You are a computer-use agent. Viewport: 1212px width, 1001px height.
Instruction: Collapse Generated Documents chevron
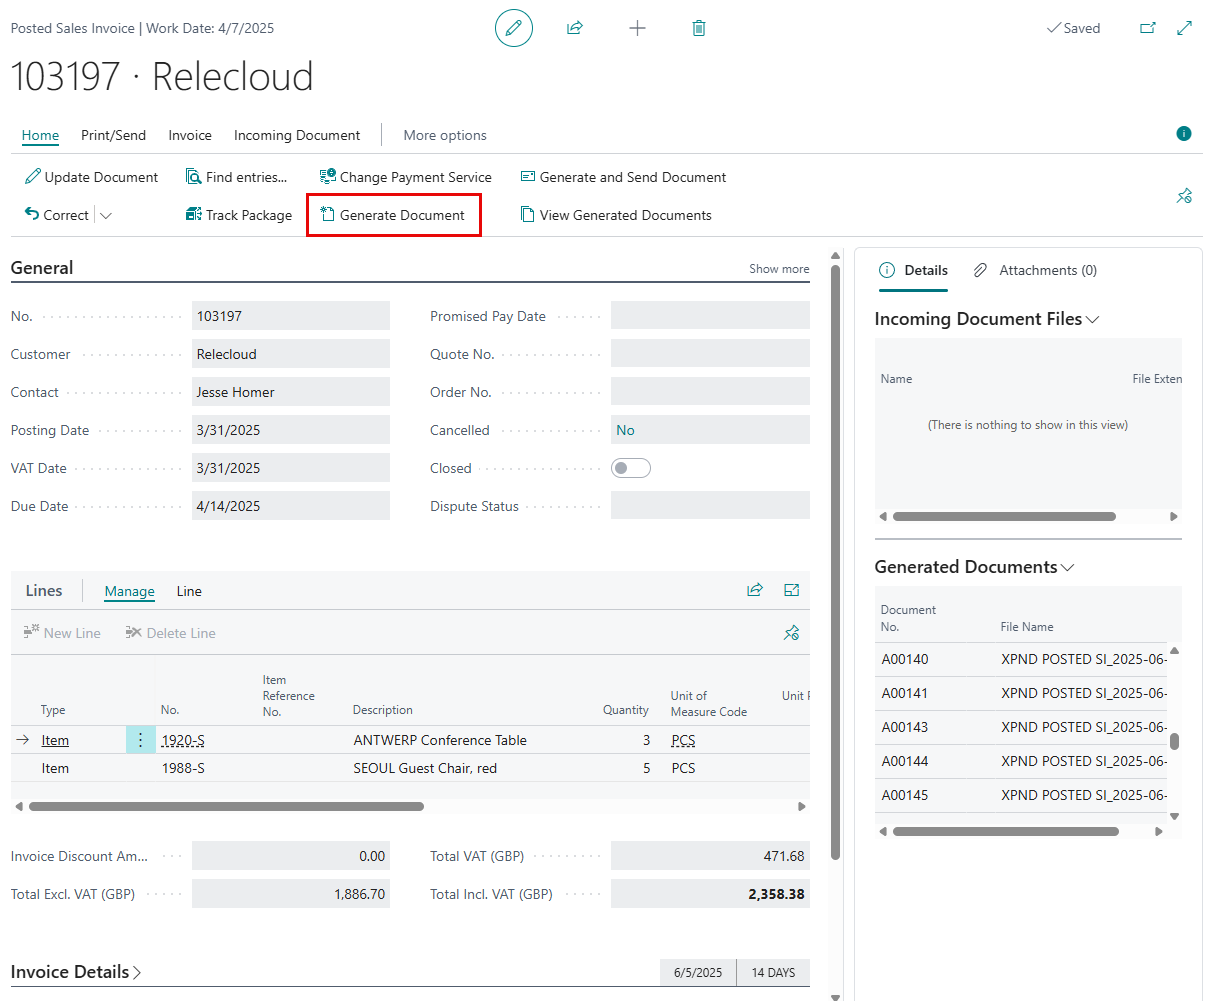pyautogui.click(x=1068, y=567)
